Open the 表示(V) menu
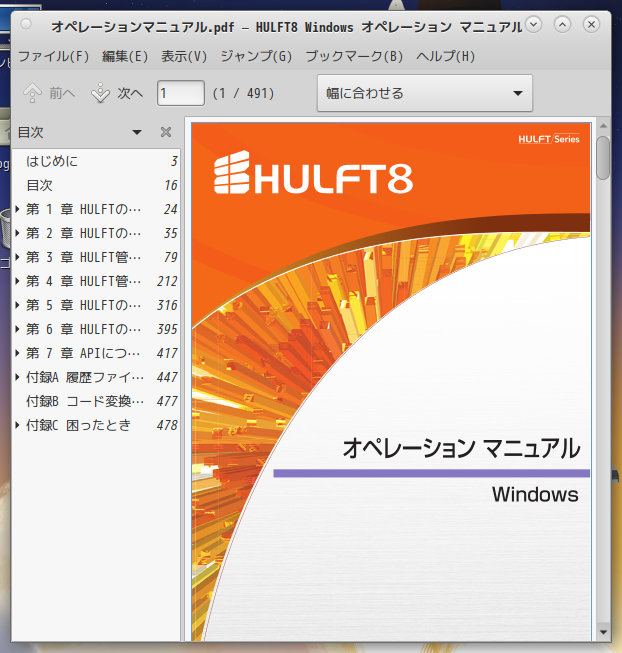 click(x=184, y=56)
